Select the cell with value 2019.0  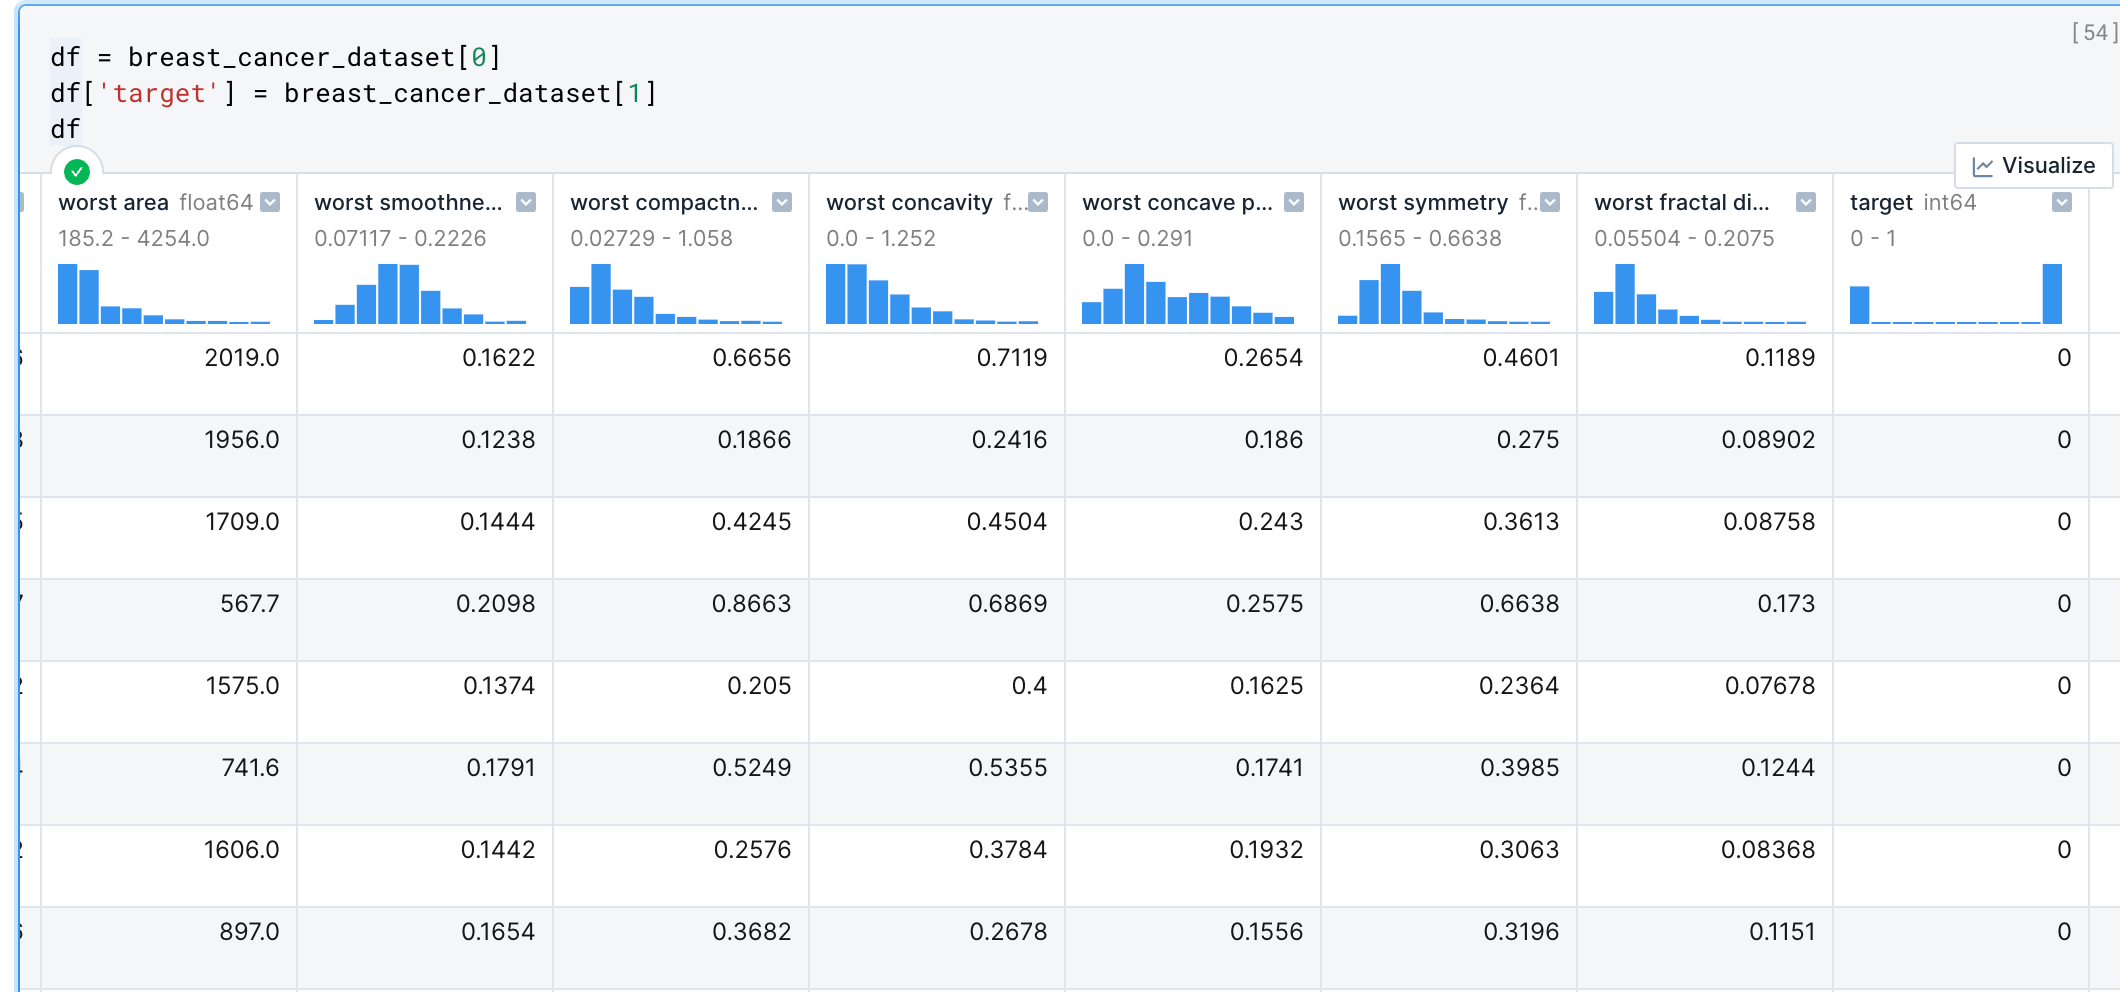tap(242, 358)
